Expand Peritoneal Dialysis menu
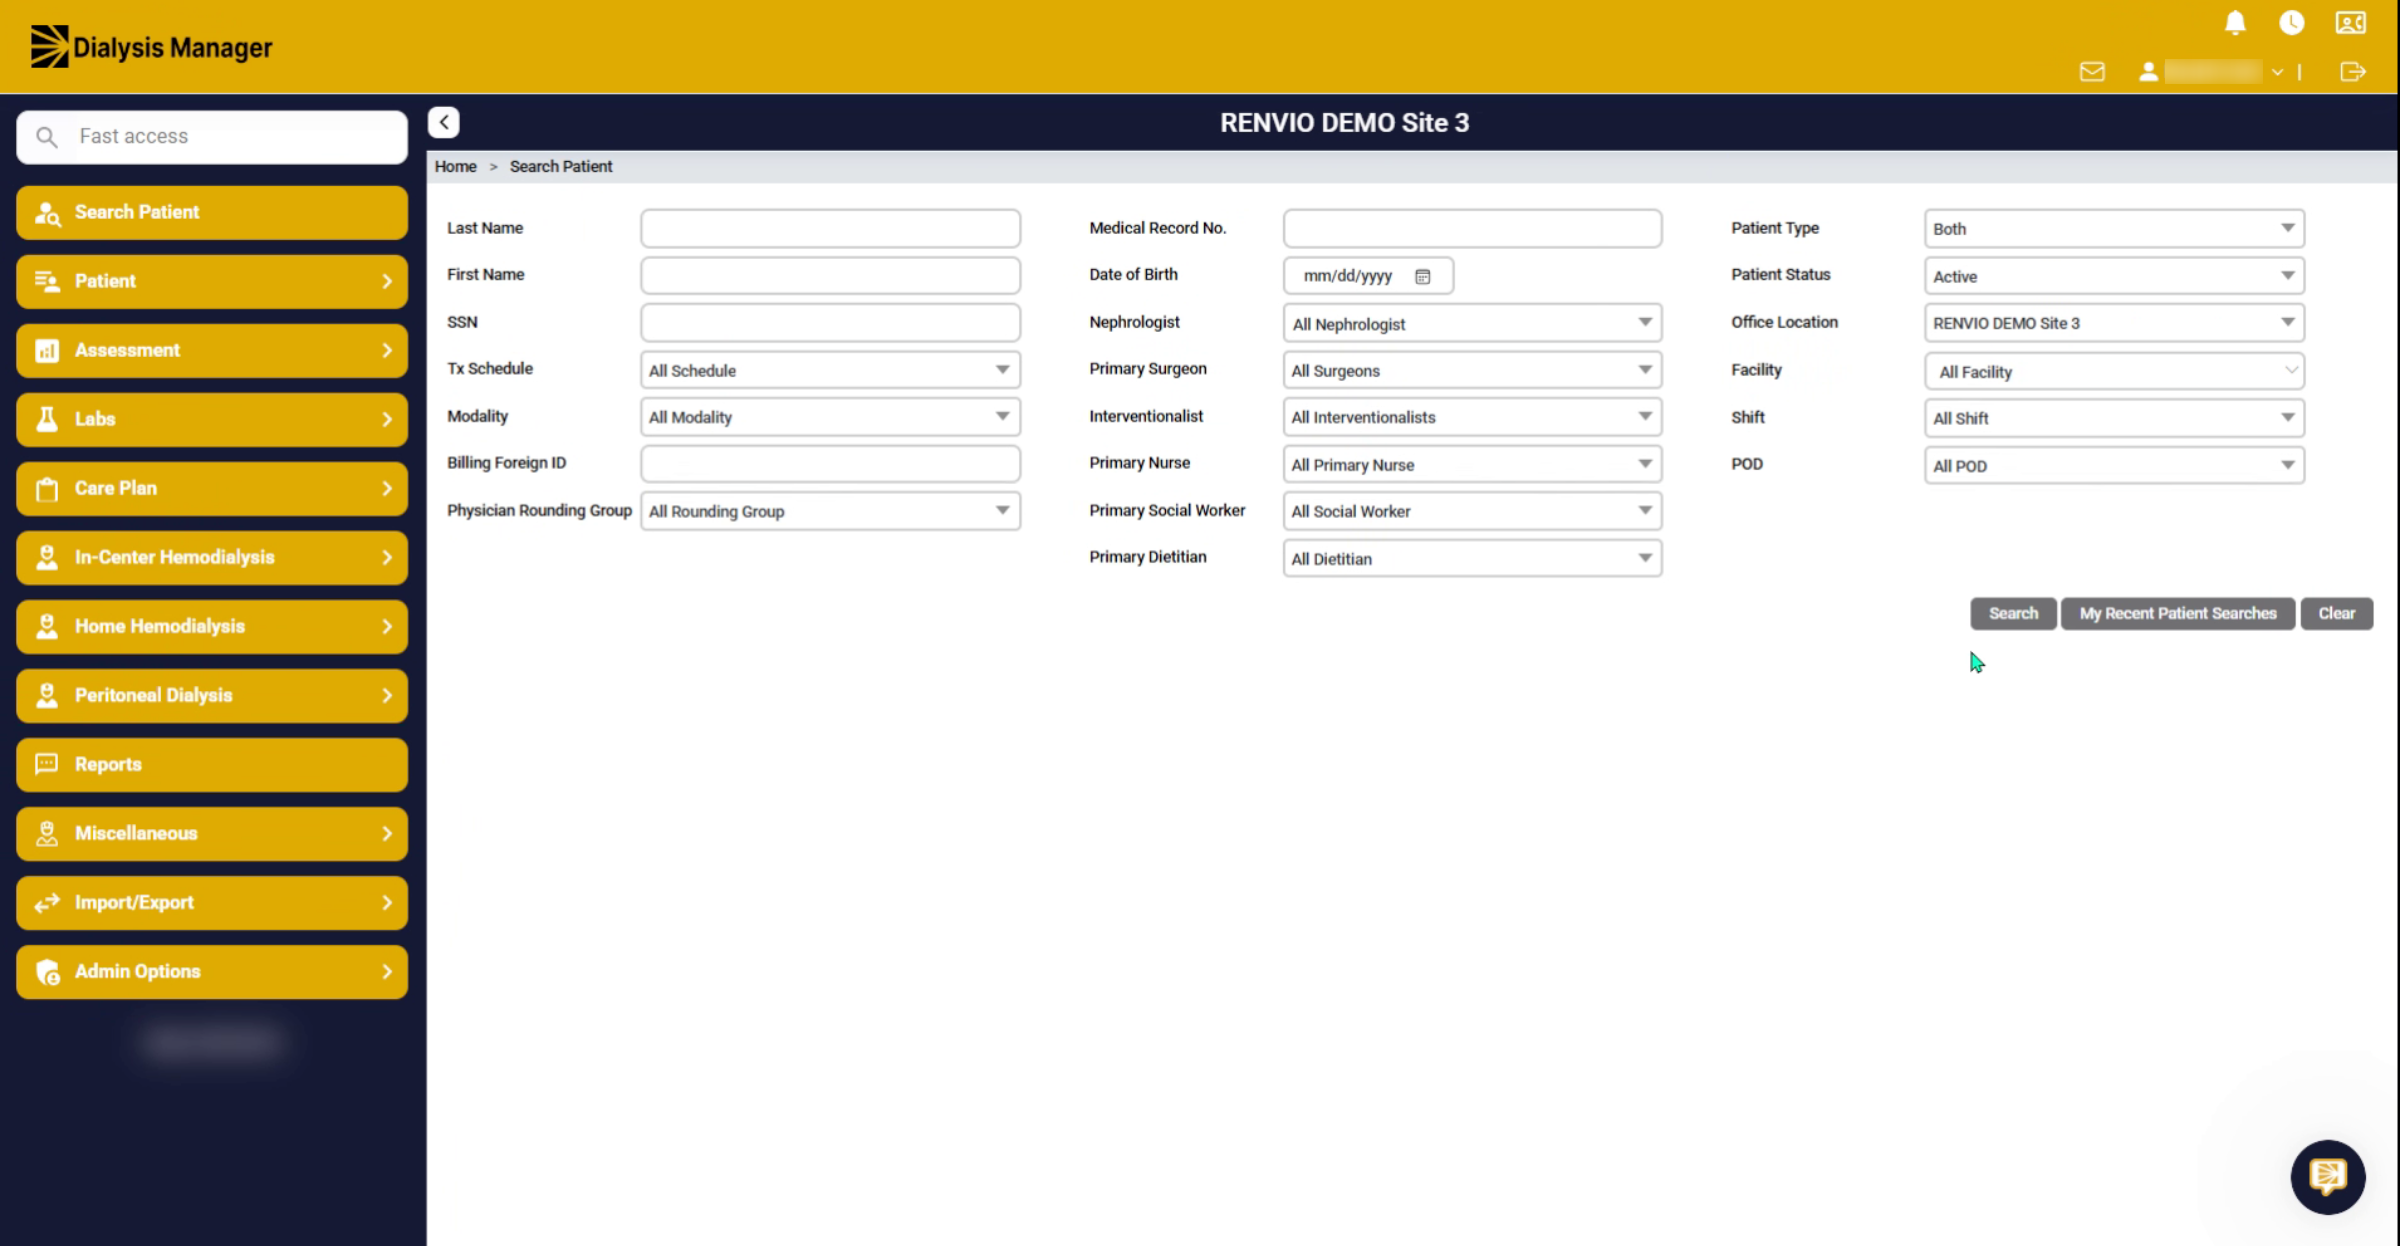Screen dimensions: 2400x1246 point(212,695)
